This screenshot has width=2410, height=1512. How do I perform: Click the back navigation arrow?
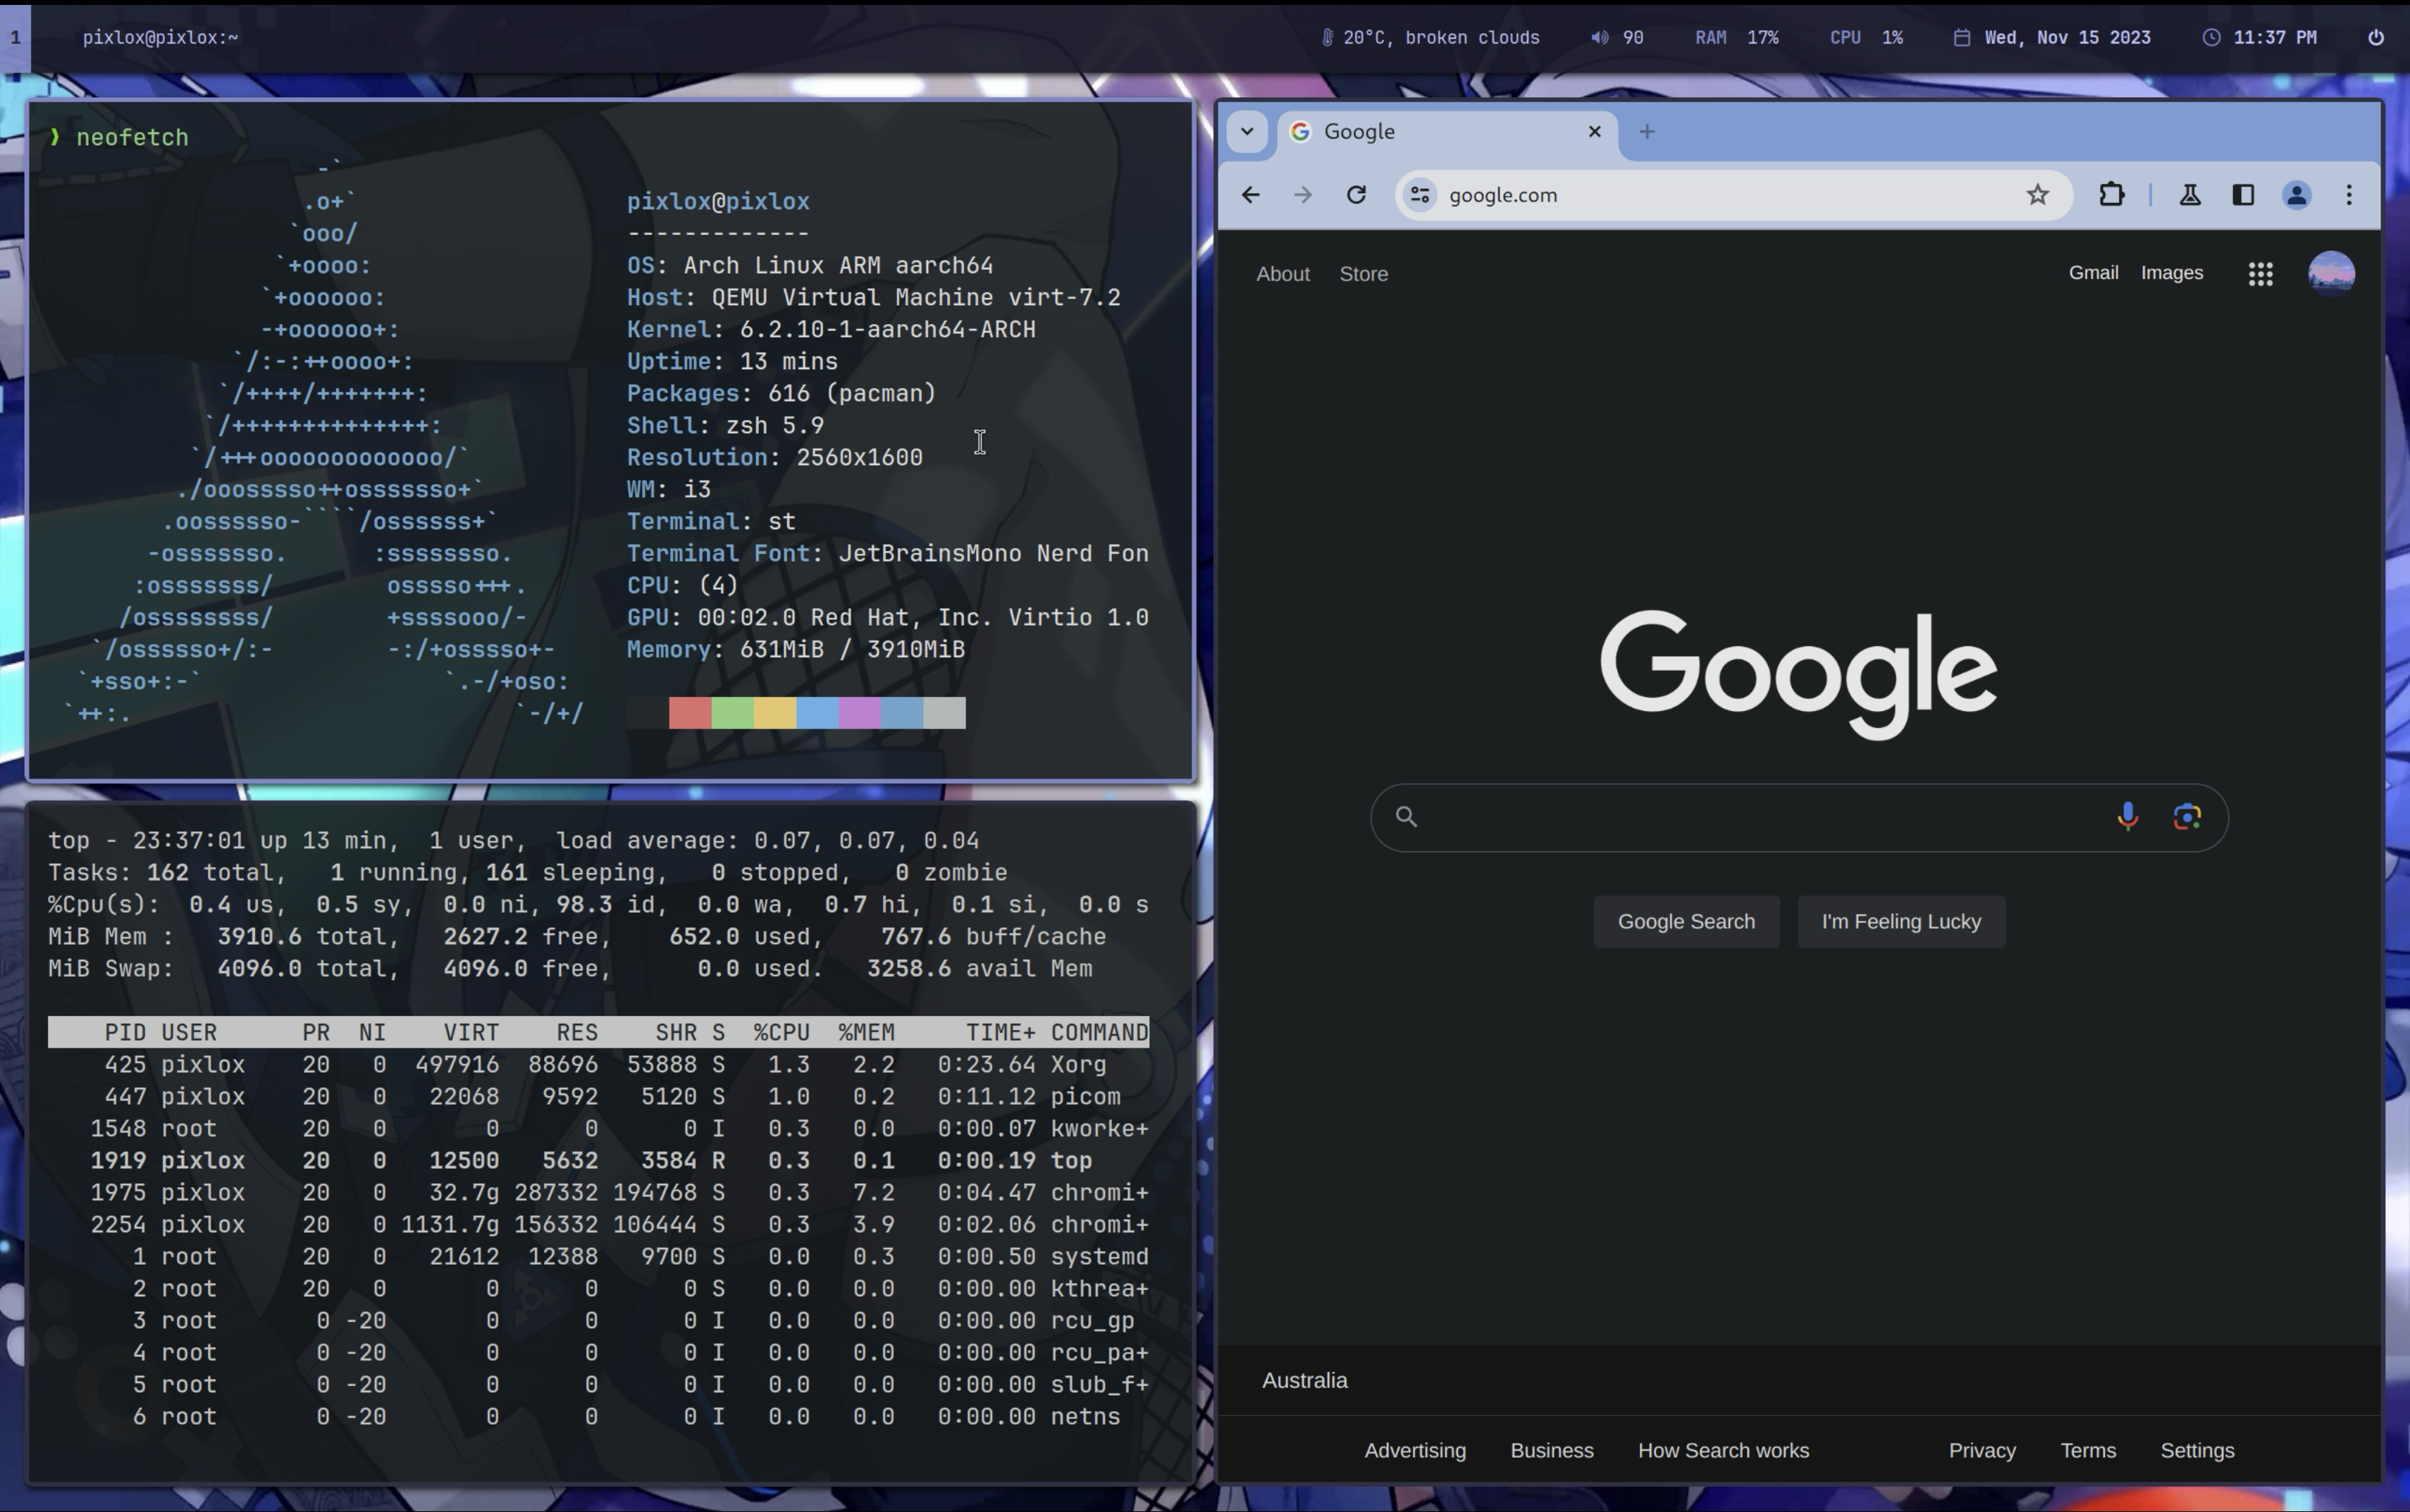coord(1250,195)
